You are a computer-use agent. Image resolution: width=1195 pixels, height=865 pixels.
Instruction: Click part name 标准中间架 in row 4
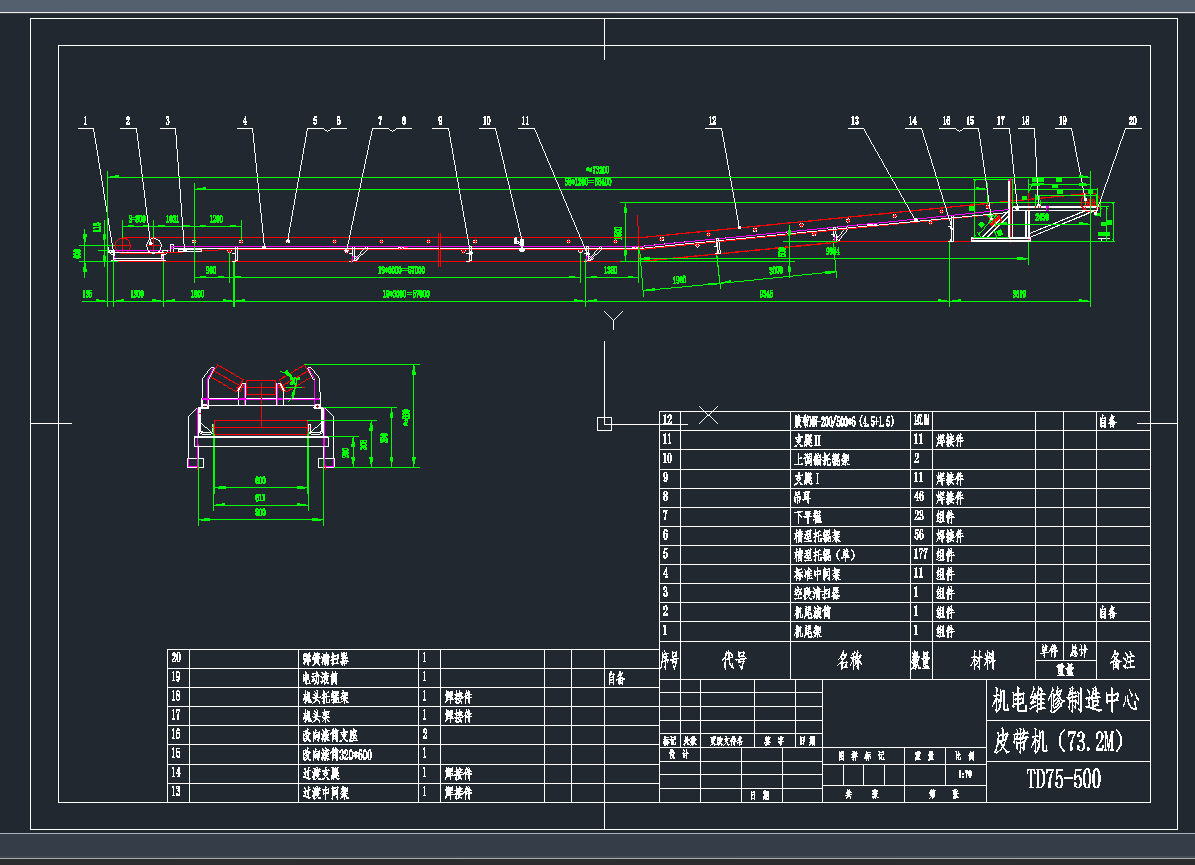tap(817, 574)
